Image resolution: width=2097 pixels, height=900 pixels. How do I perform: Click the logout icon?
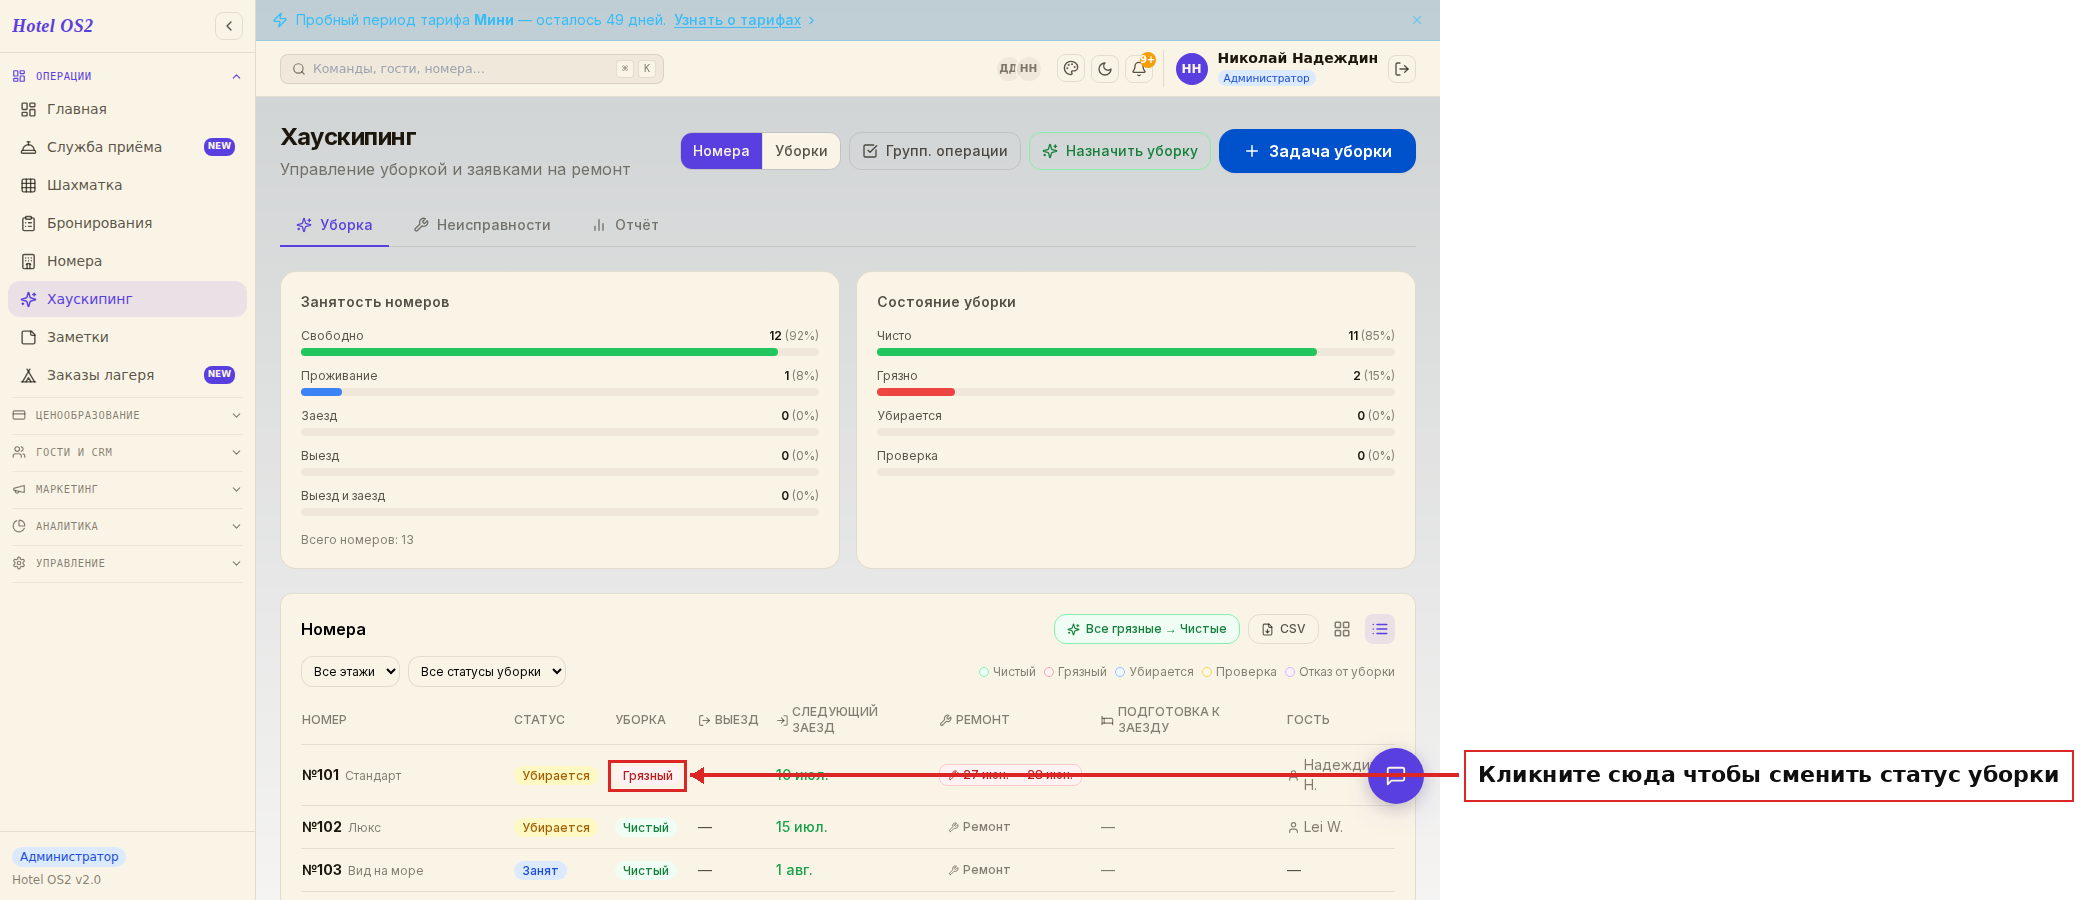tap(1402, 69)
